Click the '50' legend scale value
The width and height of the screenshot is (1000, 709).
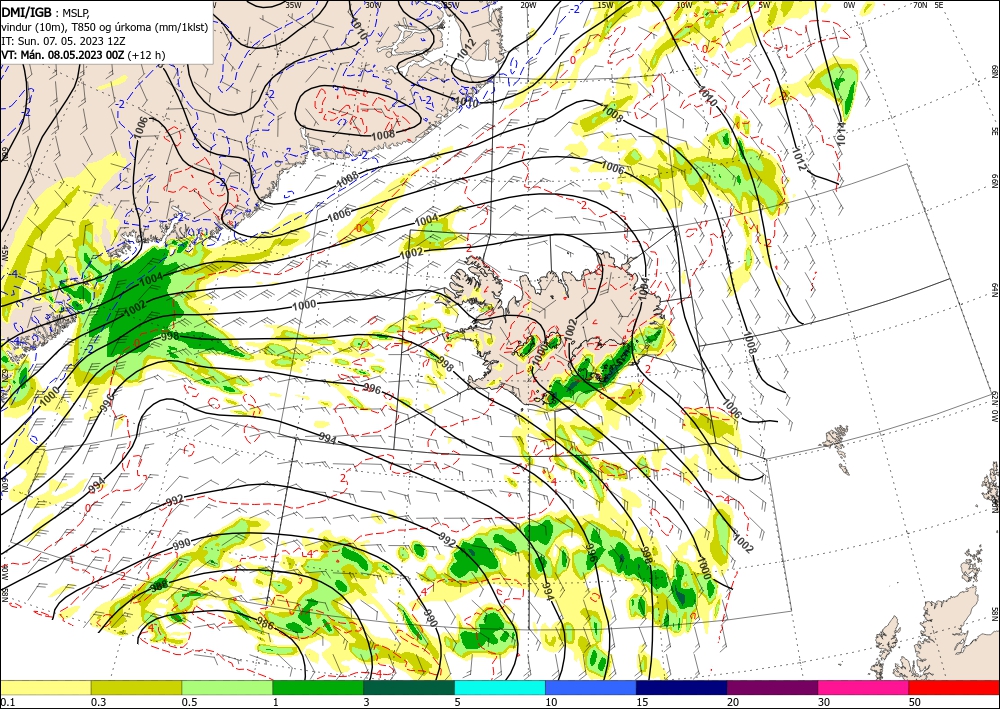coord(915,702)
